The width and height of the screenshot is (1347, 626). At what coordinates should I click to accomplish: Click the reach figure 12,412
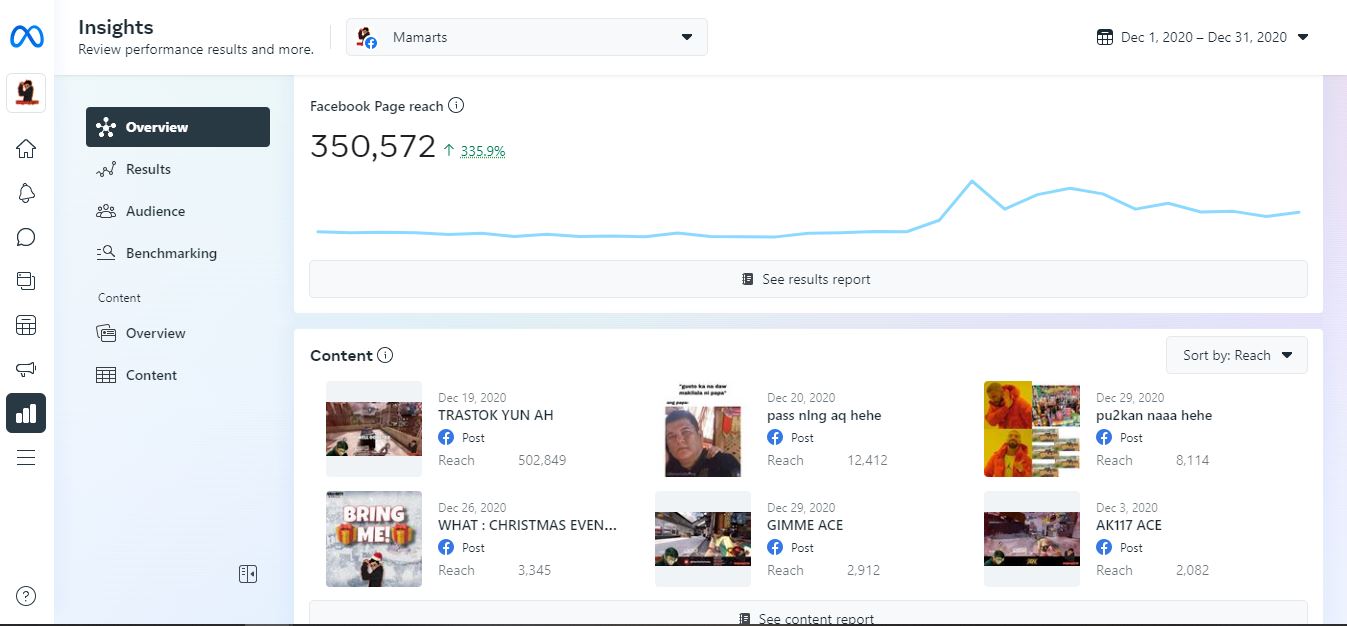[867, 460]
